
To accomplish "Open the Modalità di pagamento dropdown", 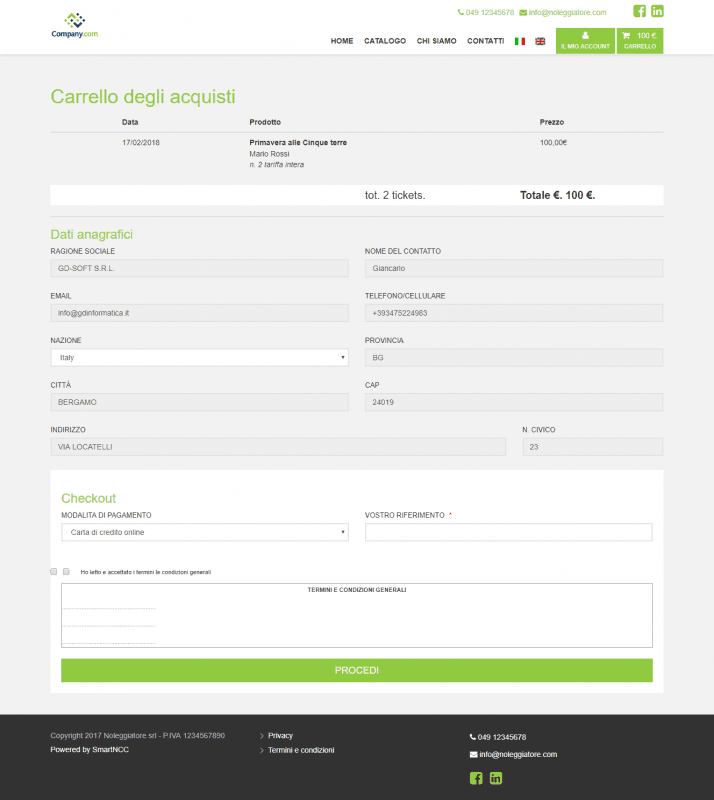I will pyautogui.click(x=205, y=532).
